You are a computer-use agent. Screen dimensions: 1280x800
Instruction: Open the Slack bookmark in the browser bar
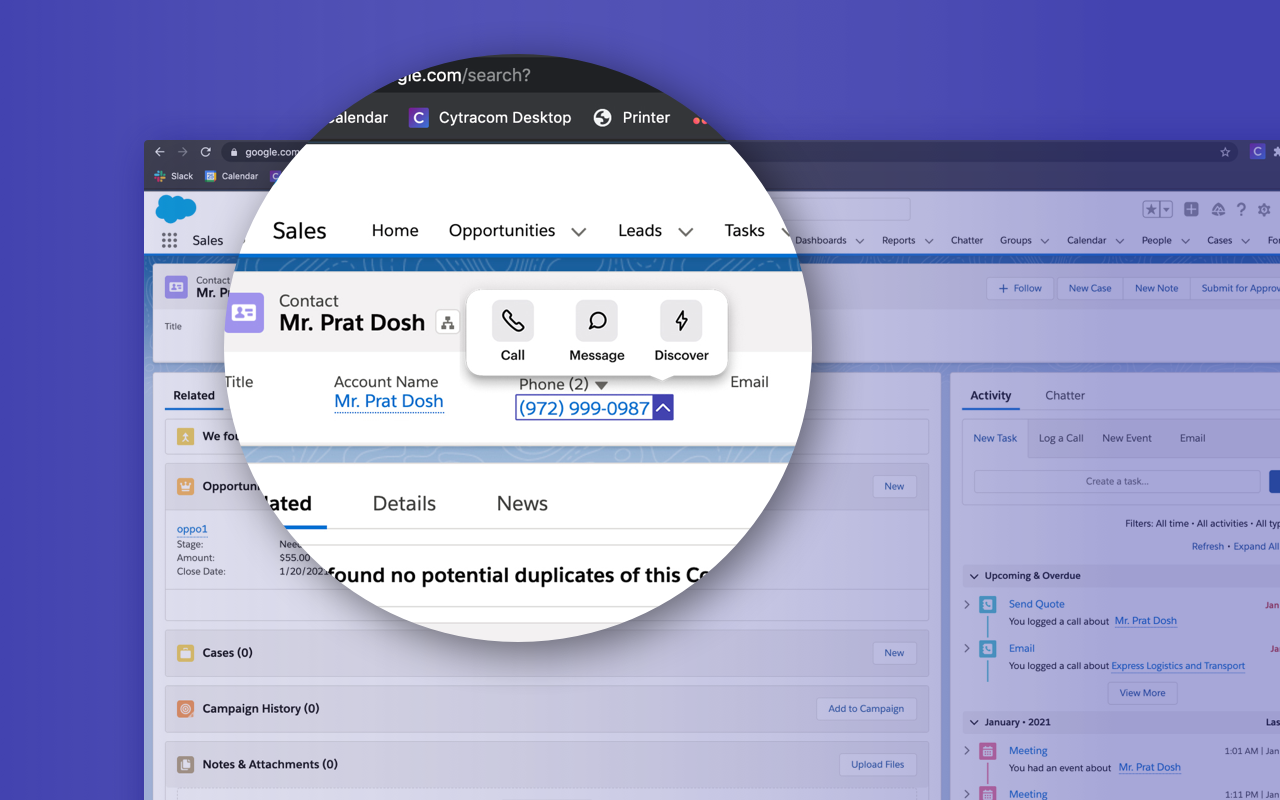tap(172, 175)
